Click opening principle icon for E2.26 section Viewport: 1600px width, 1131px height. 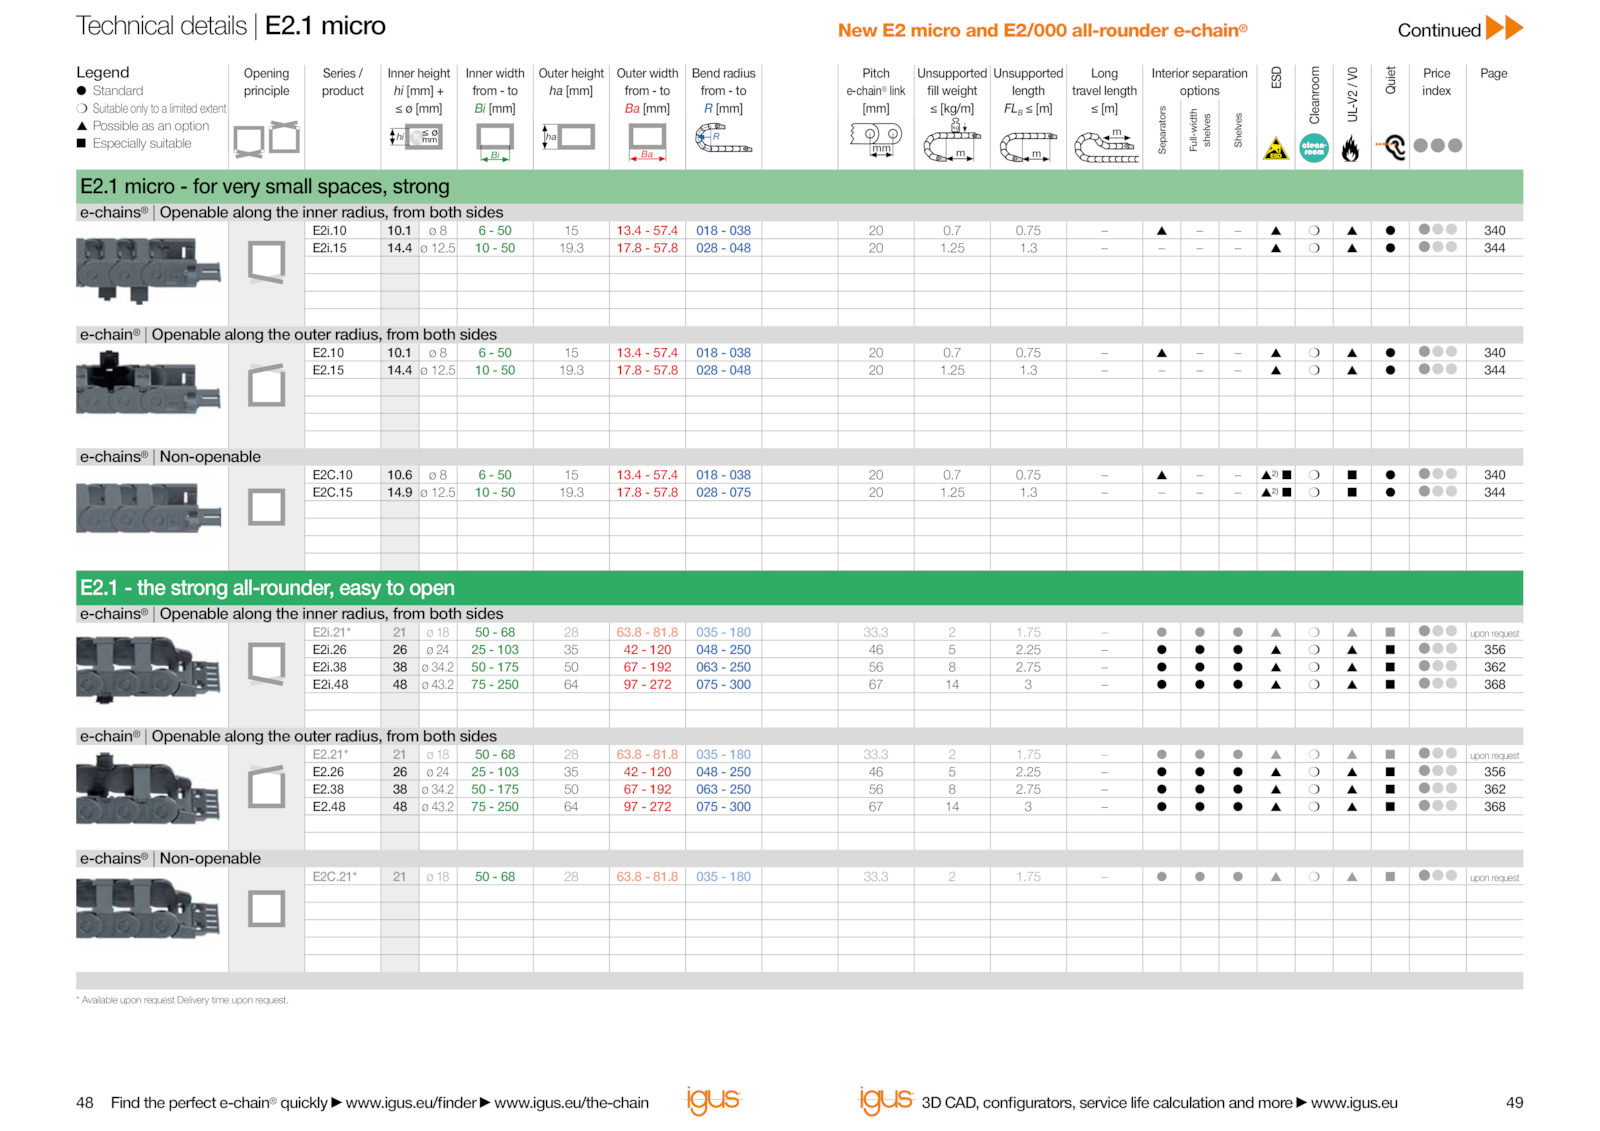[266, 787]
